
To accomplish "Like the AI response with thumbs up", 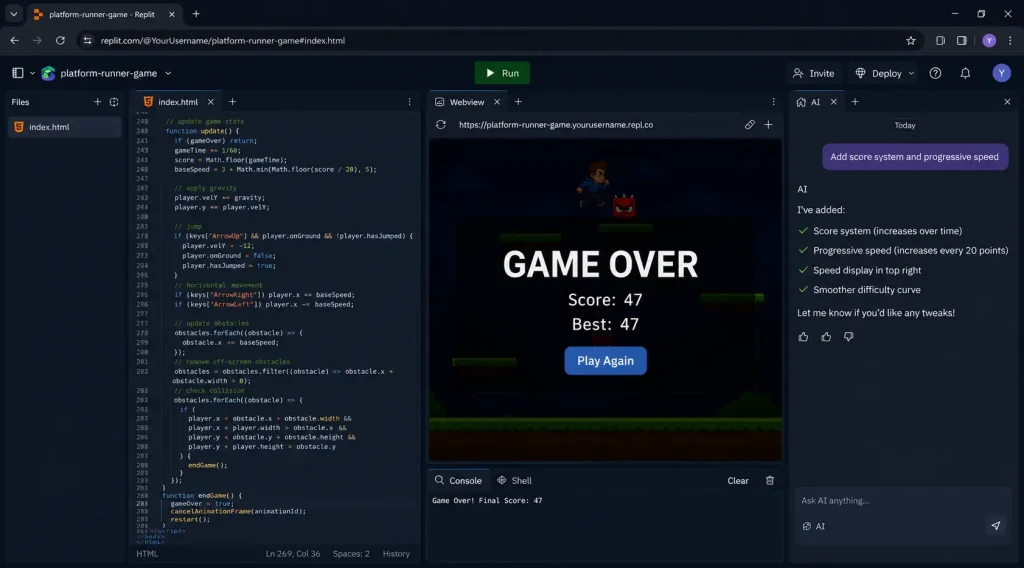I will click(x=803, y=337).
